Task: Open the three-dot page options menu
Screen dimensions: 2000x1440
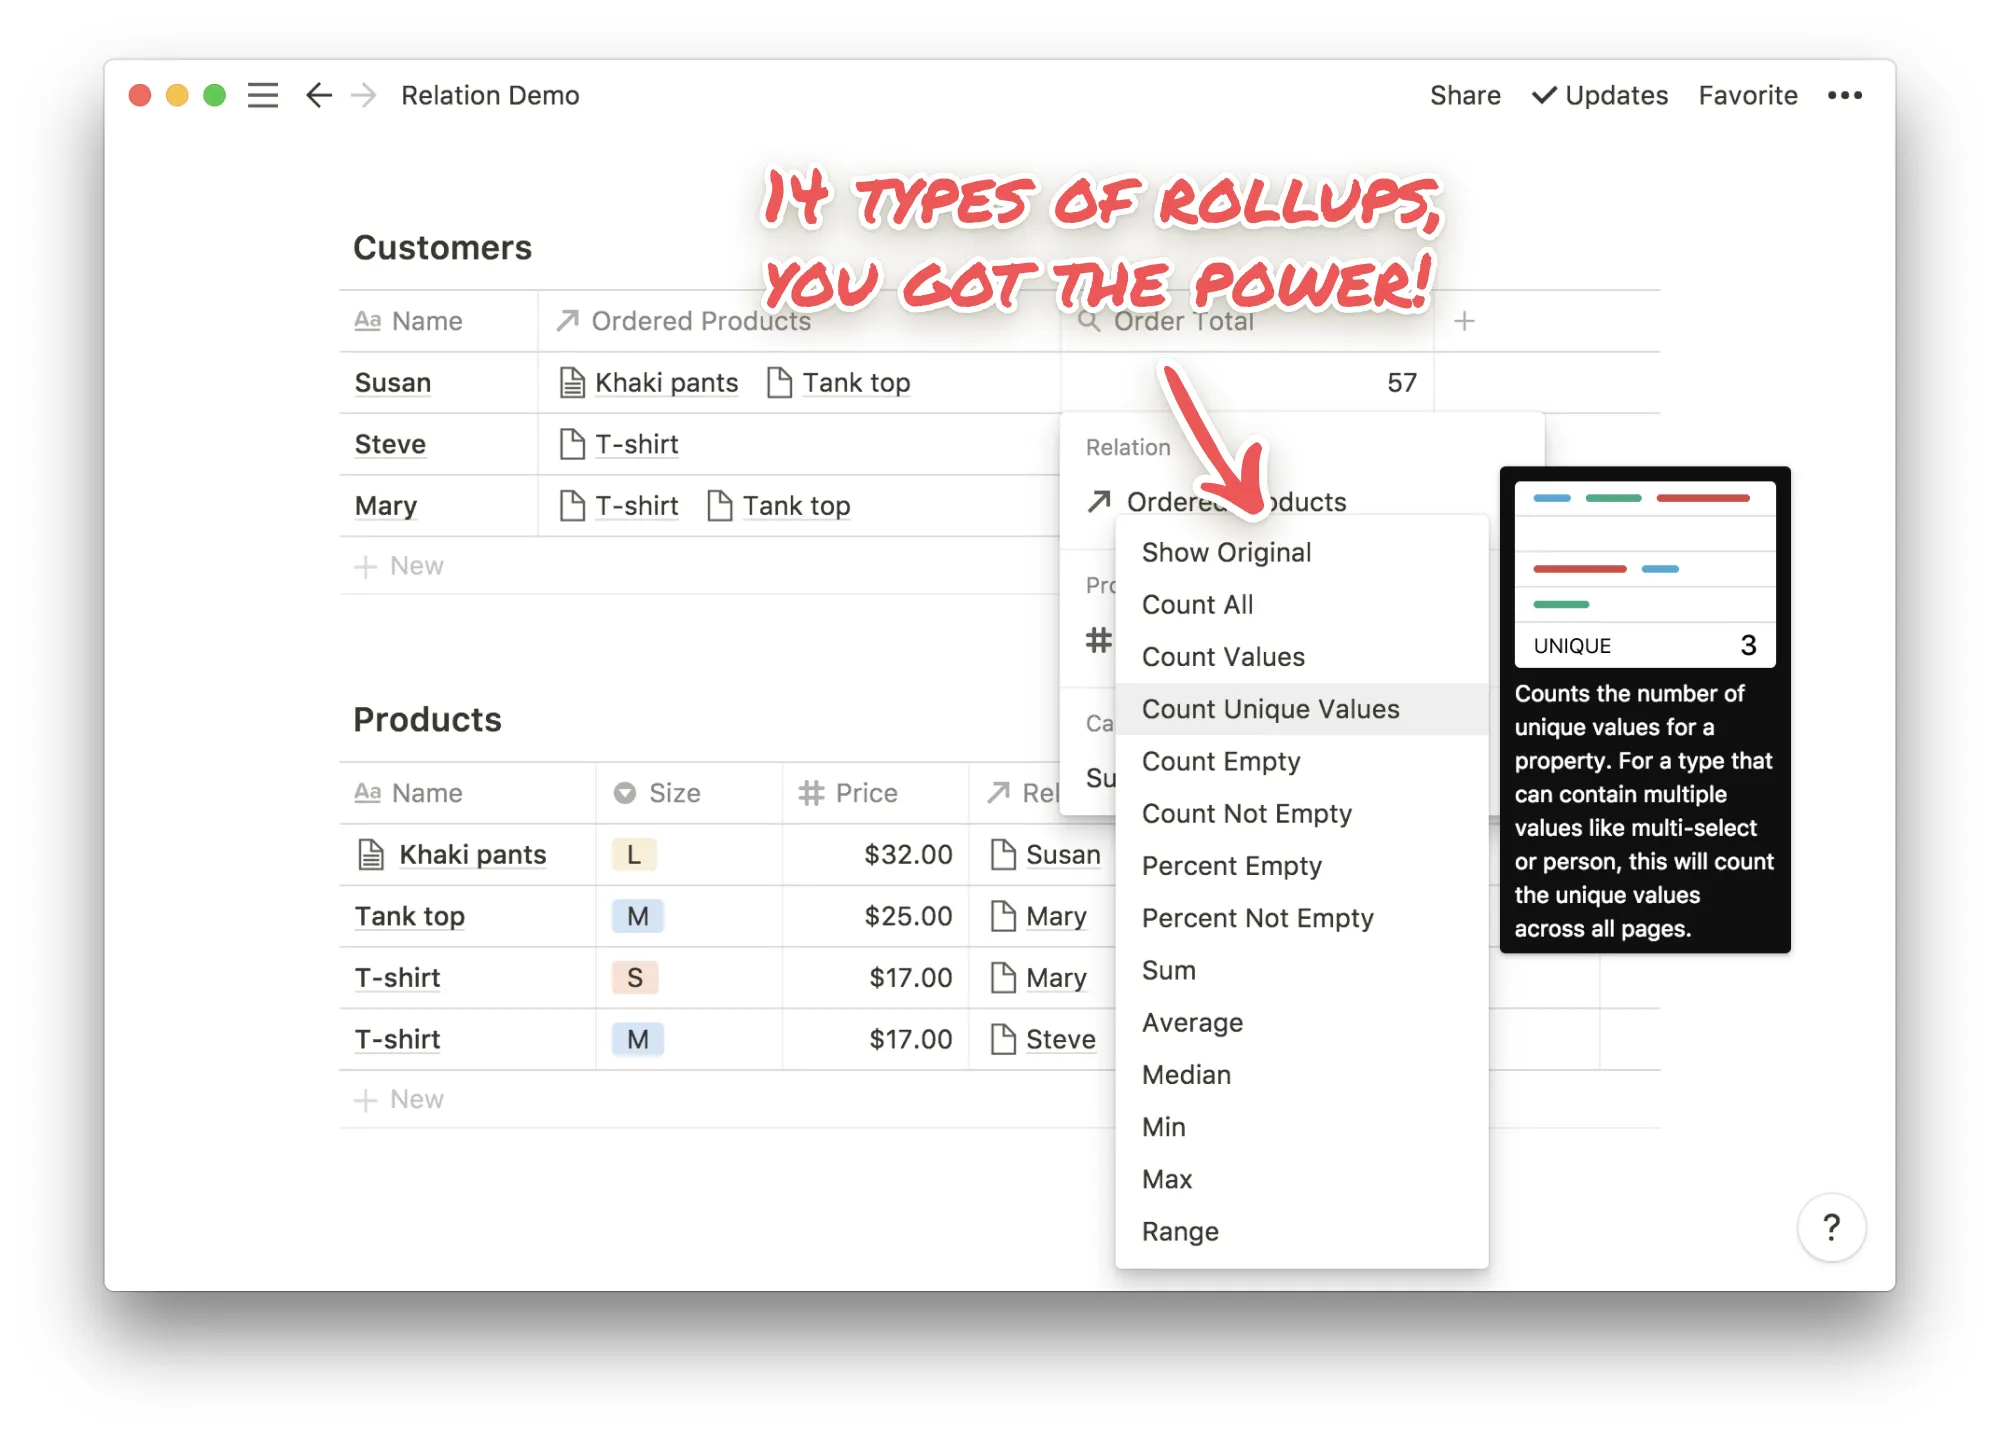Action: pyautogui.click(x=1844, y=95)
